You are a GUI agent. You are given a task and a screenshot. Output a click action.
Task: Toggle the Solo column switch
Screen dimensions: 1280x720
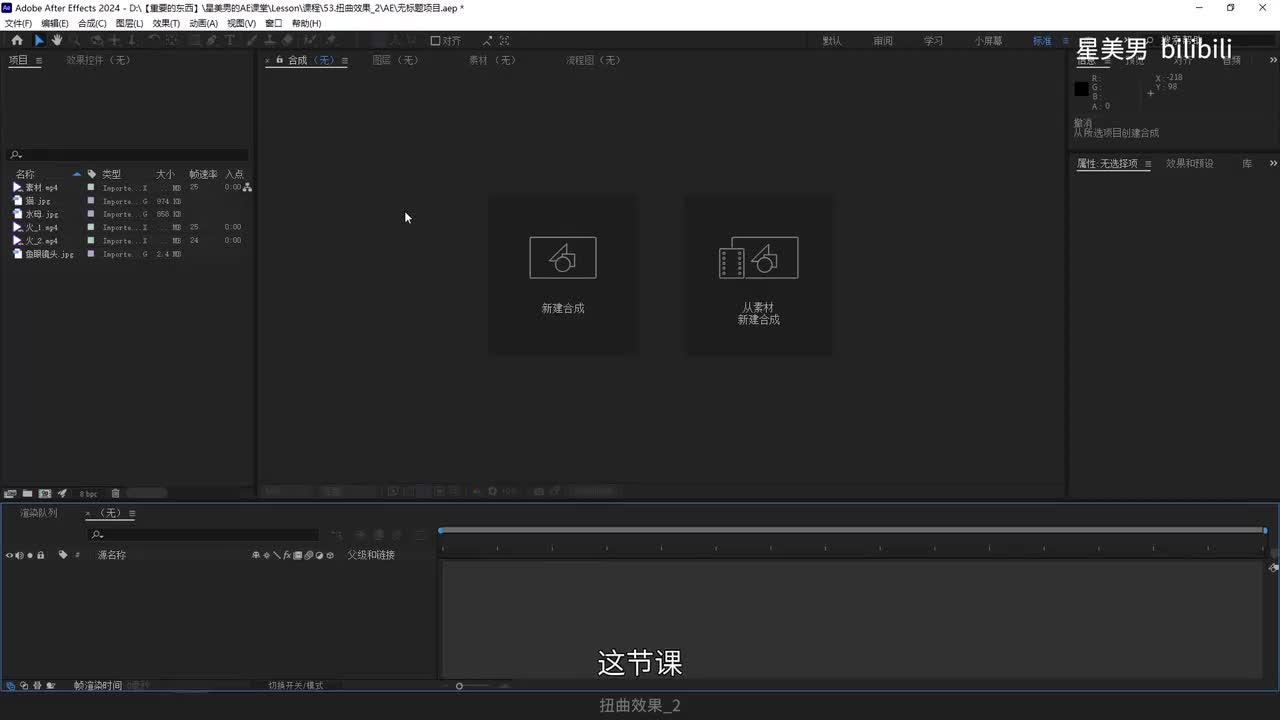(30, 555)
